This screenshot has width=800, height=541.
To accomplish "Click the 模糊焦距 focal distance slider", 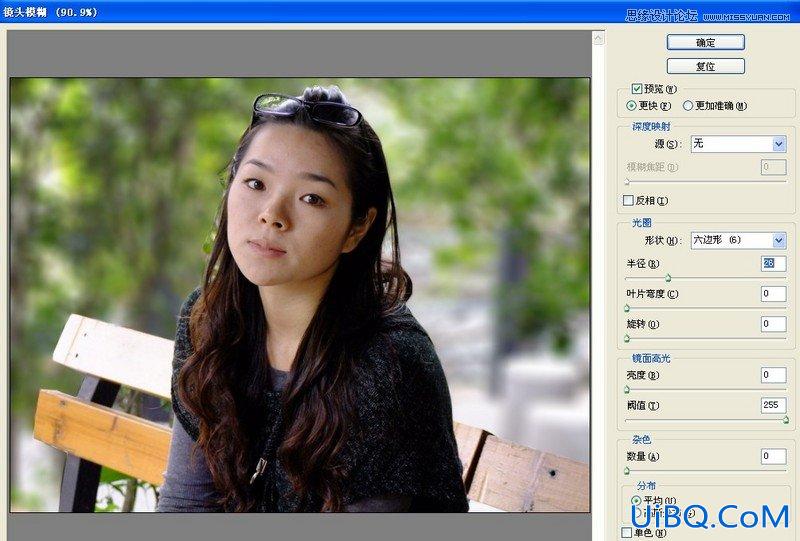I will [x=706, y=182].
